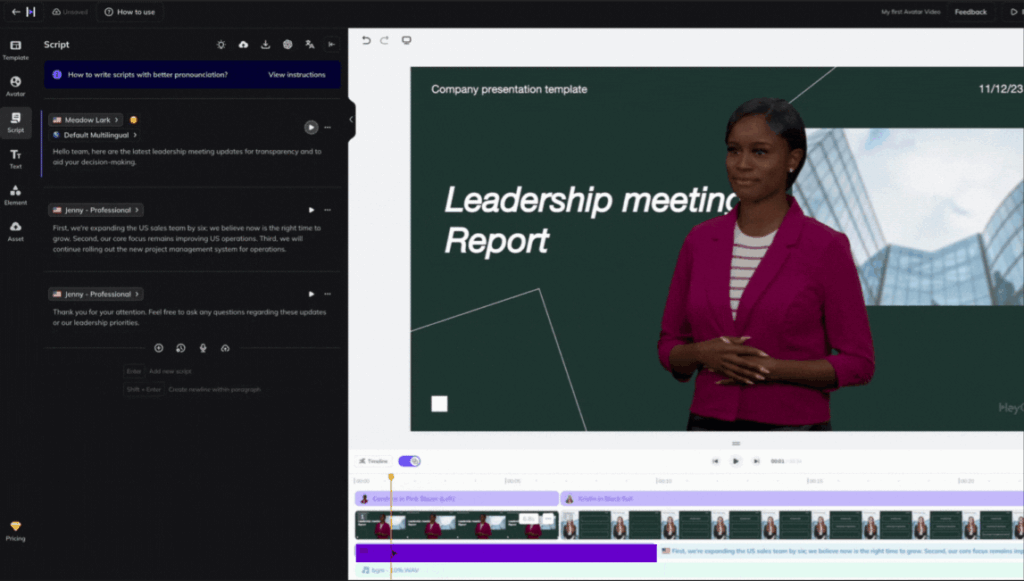
Task: Click the Feedback button
Action: point(970,12)
